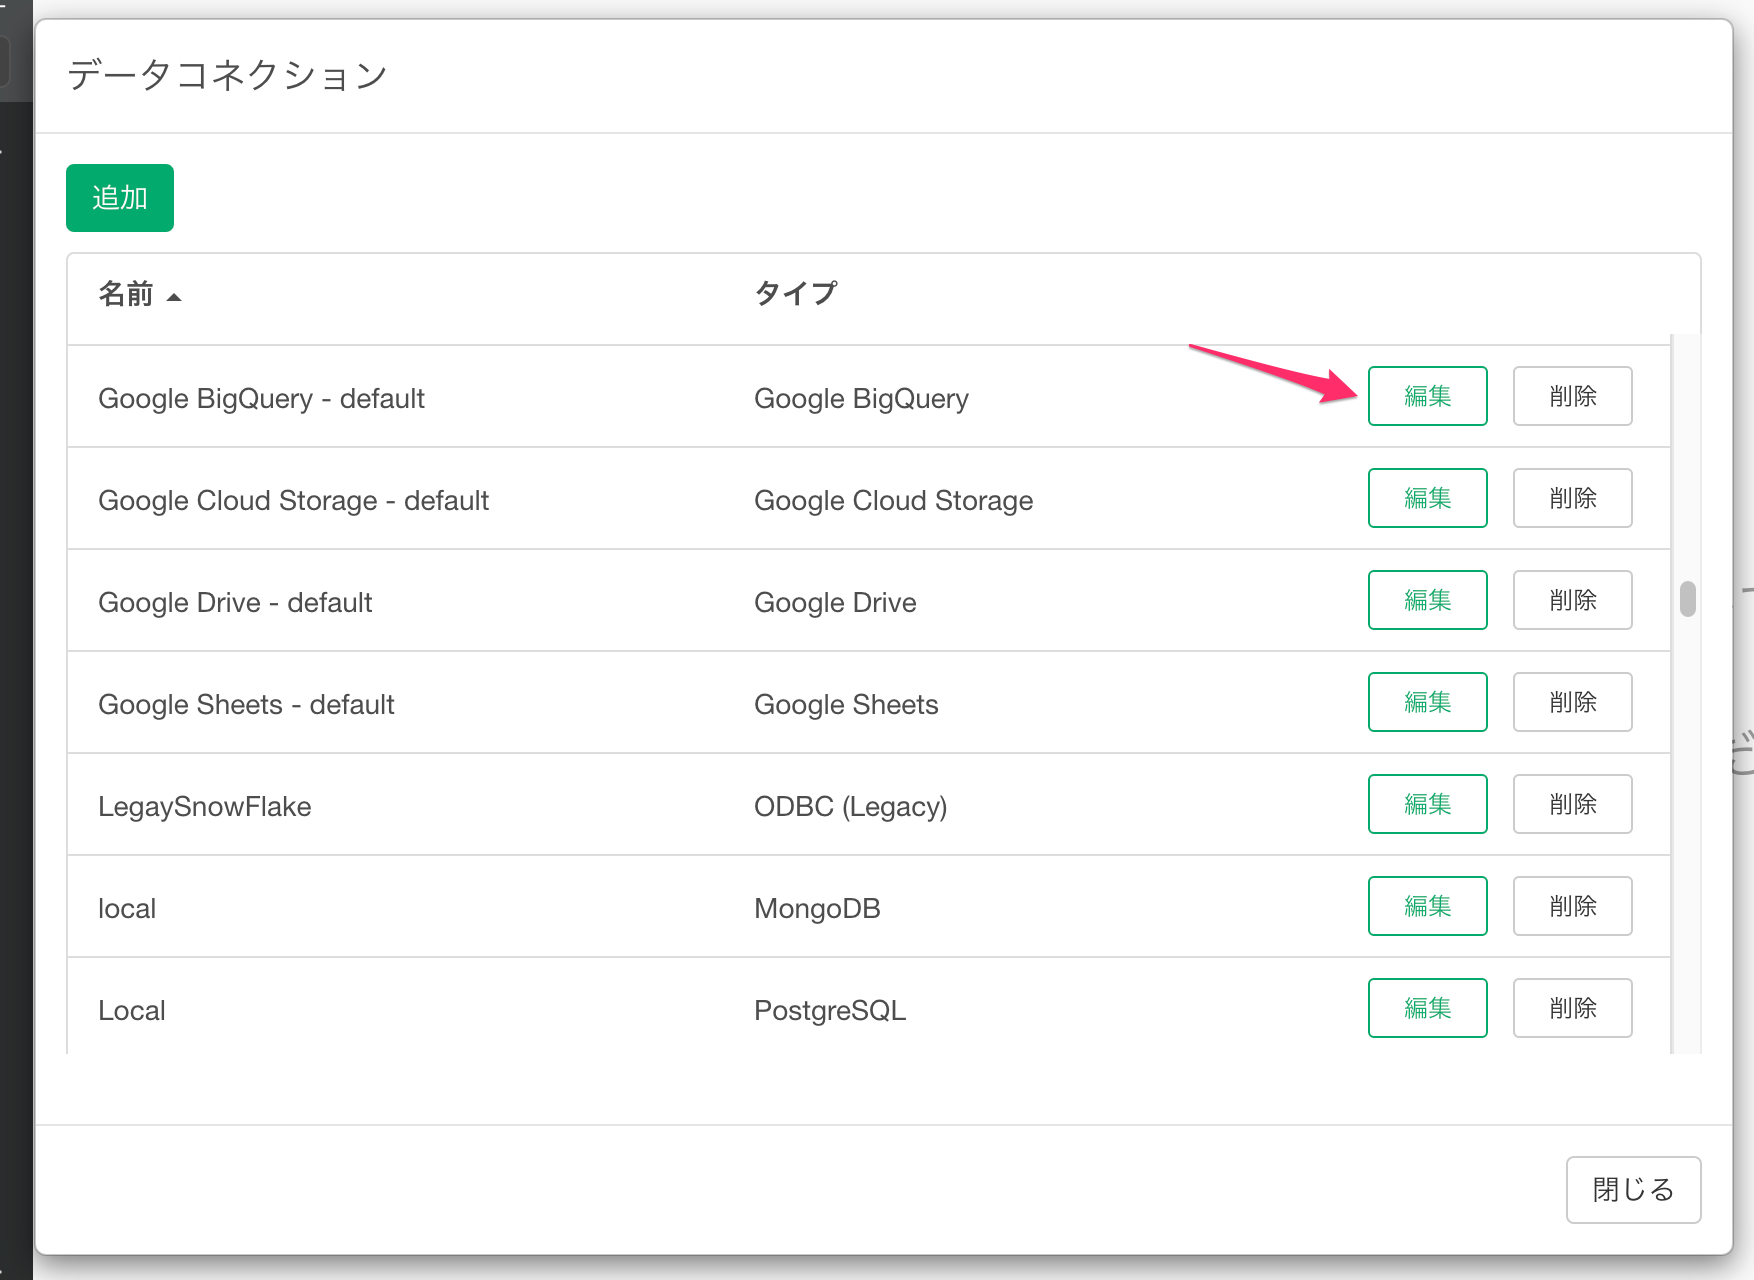This screenshot has height=1280, width=1754.
Task: Click the connections list scrollbar thumb
Action: [1688, 599]
